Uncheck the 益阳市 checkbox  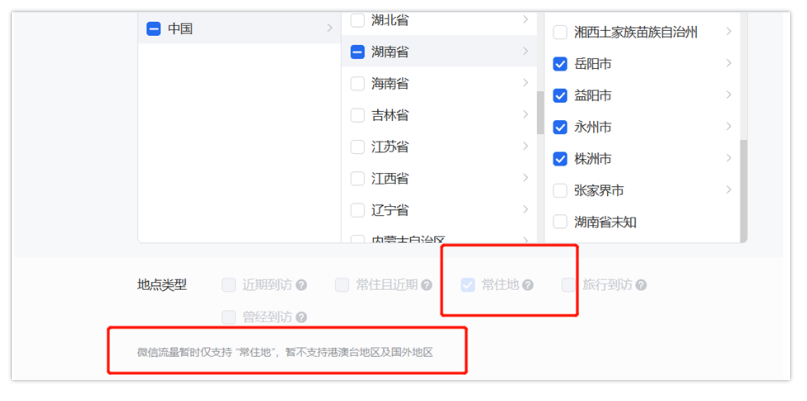(x=560, y=96)
